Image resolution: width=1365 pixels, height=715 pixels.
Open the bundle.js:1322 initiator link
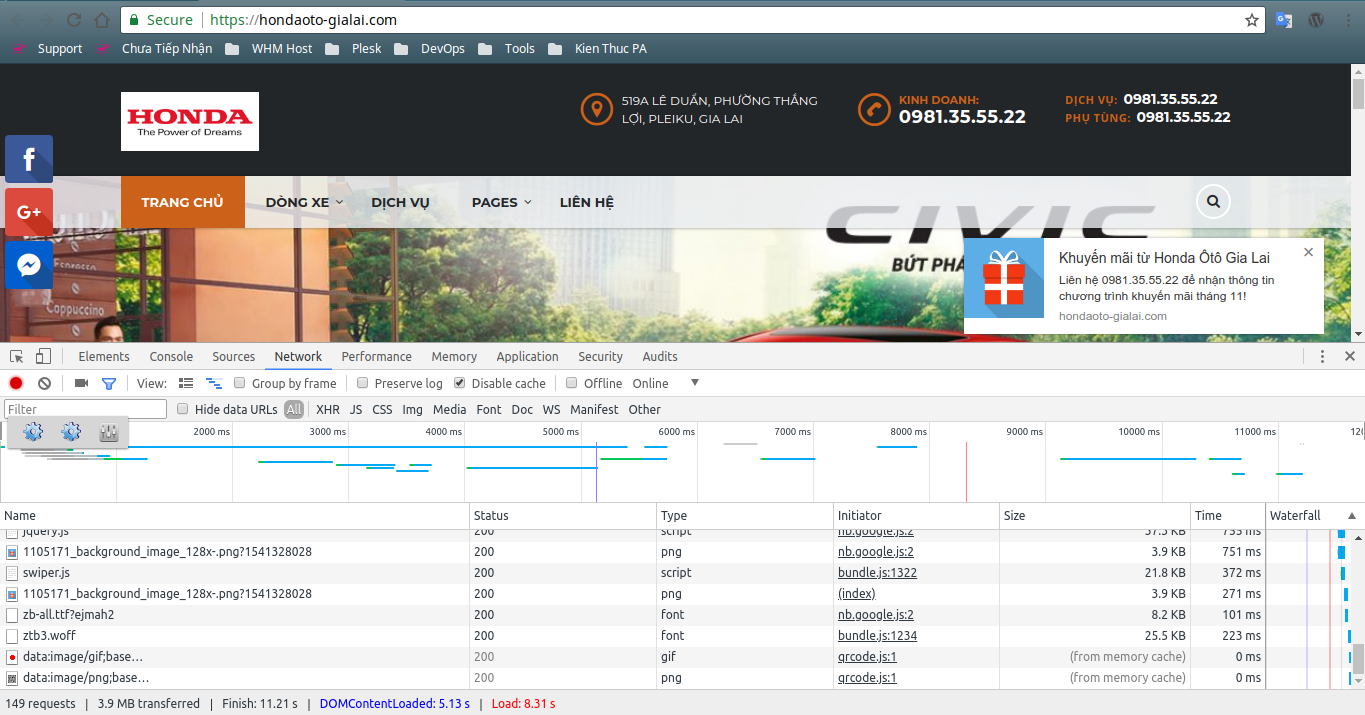[877, 573]
